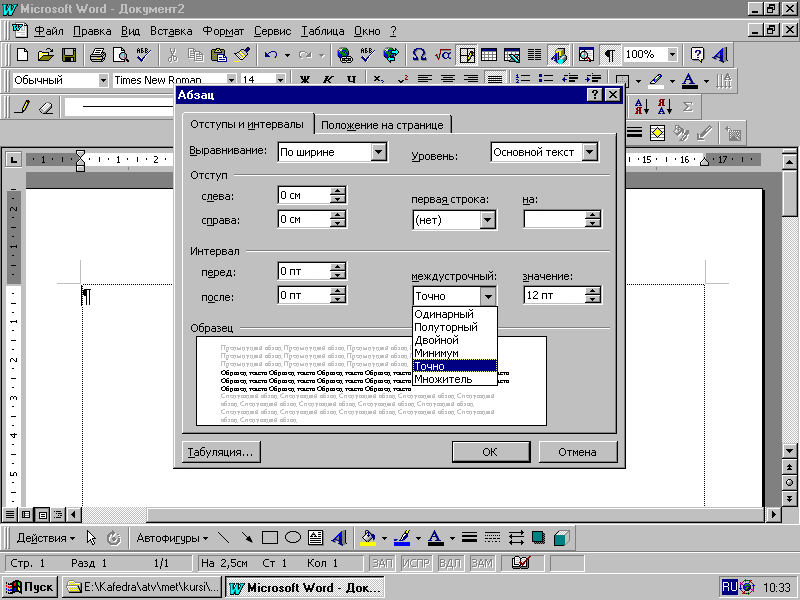
Task: Click the междустрочный dropdown arrow
Action: [488, 296]
